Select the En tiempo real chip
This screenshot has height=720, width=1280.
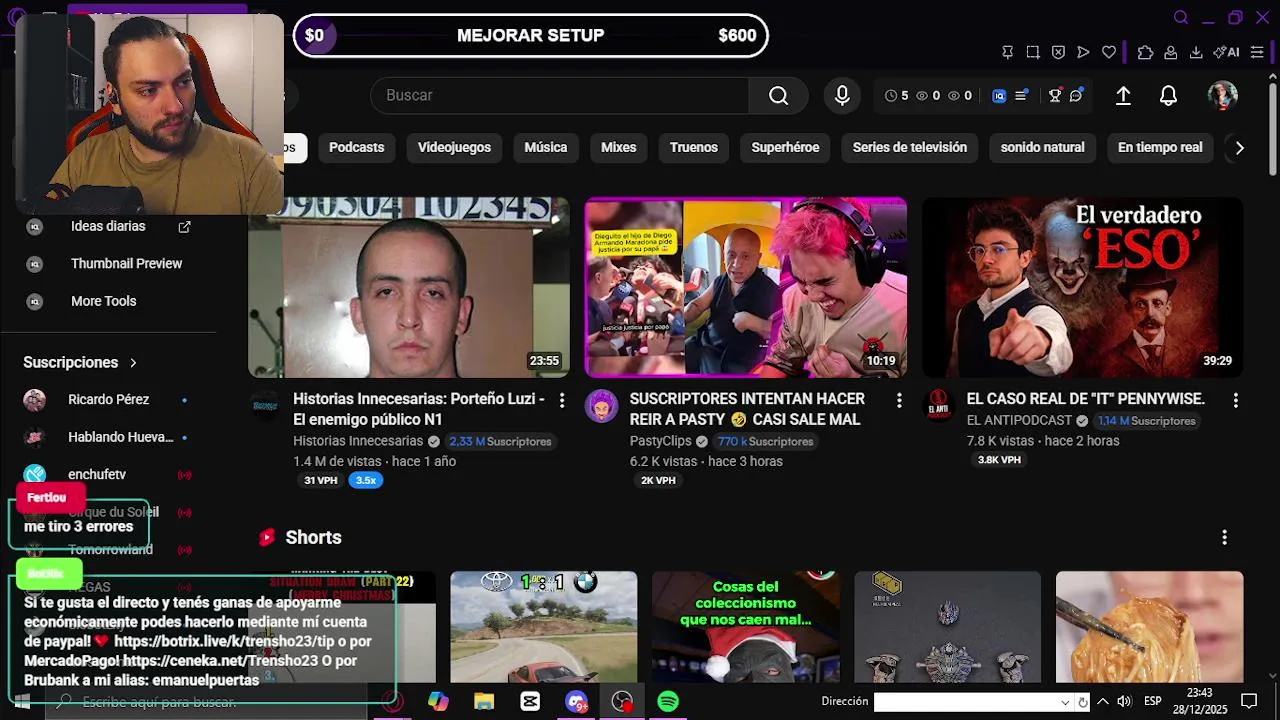point(1160,147)
